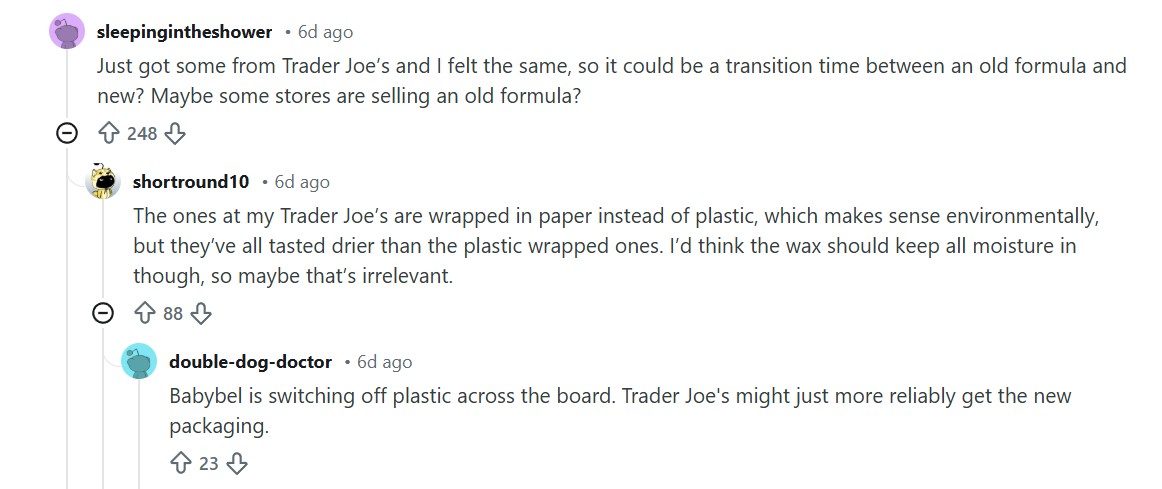Open double-dog-doctor's user profile

coord(250,361)
